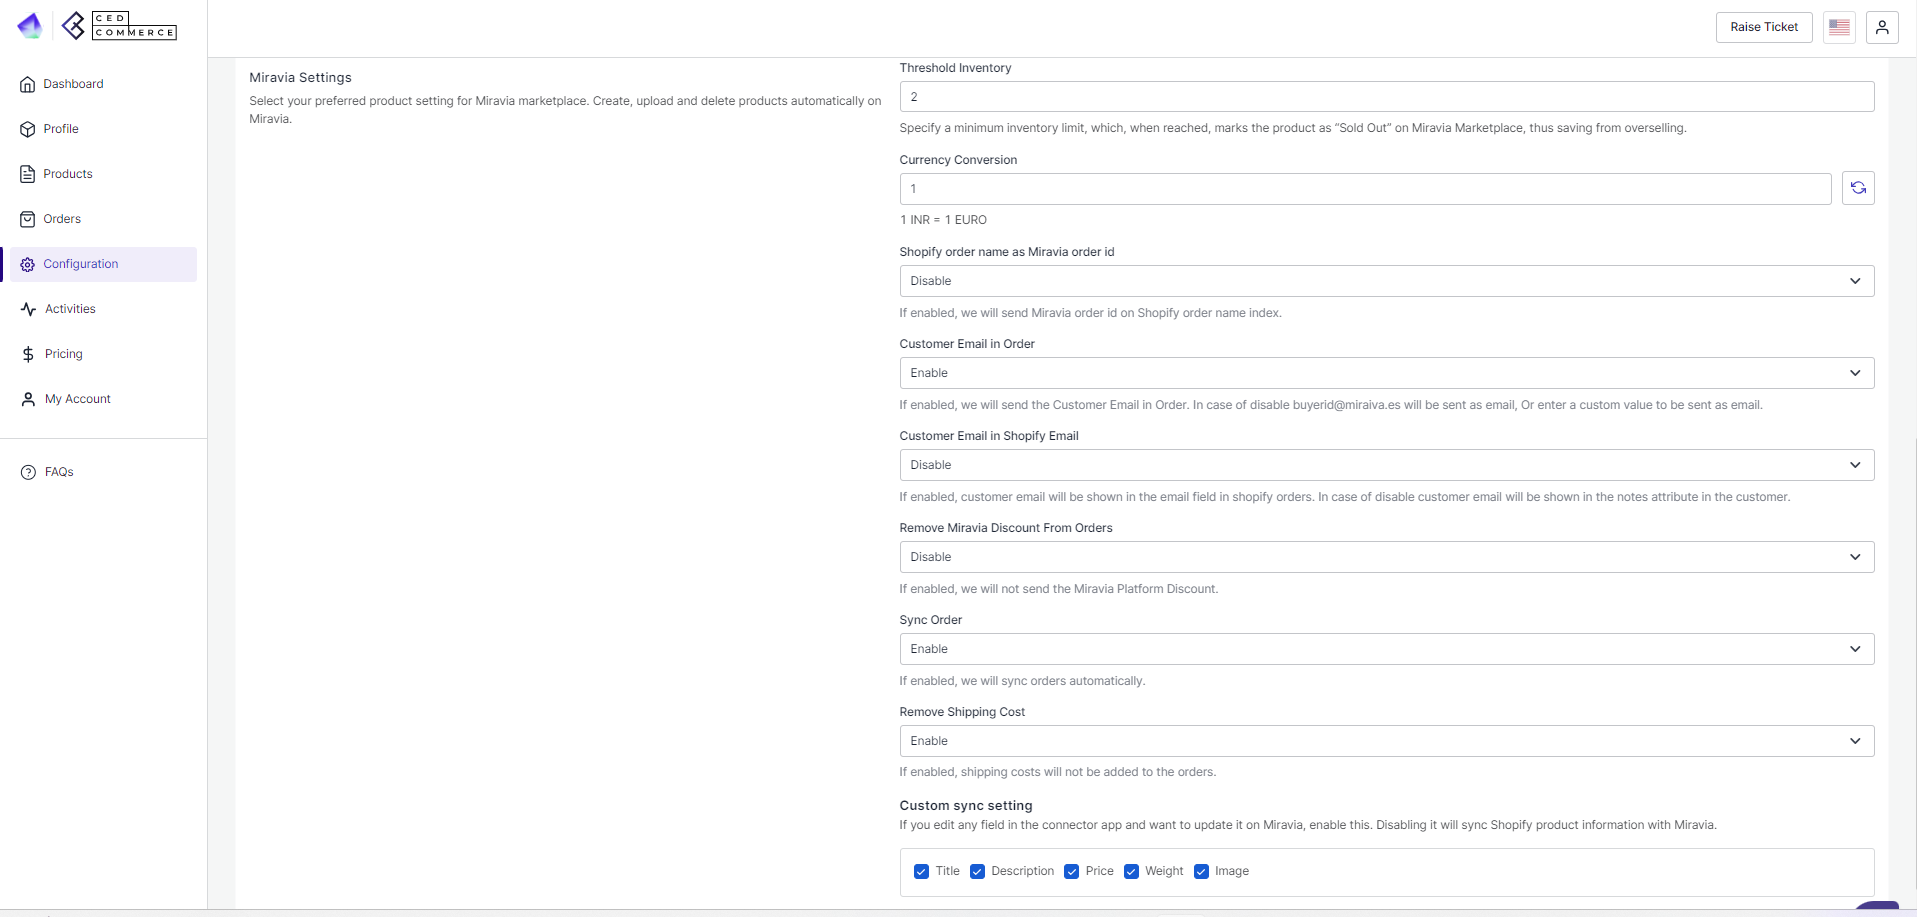Click the Orders bag icon

[28, 219]
